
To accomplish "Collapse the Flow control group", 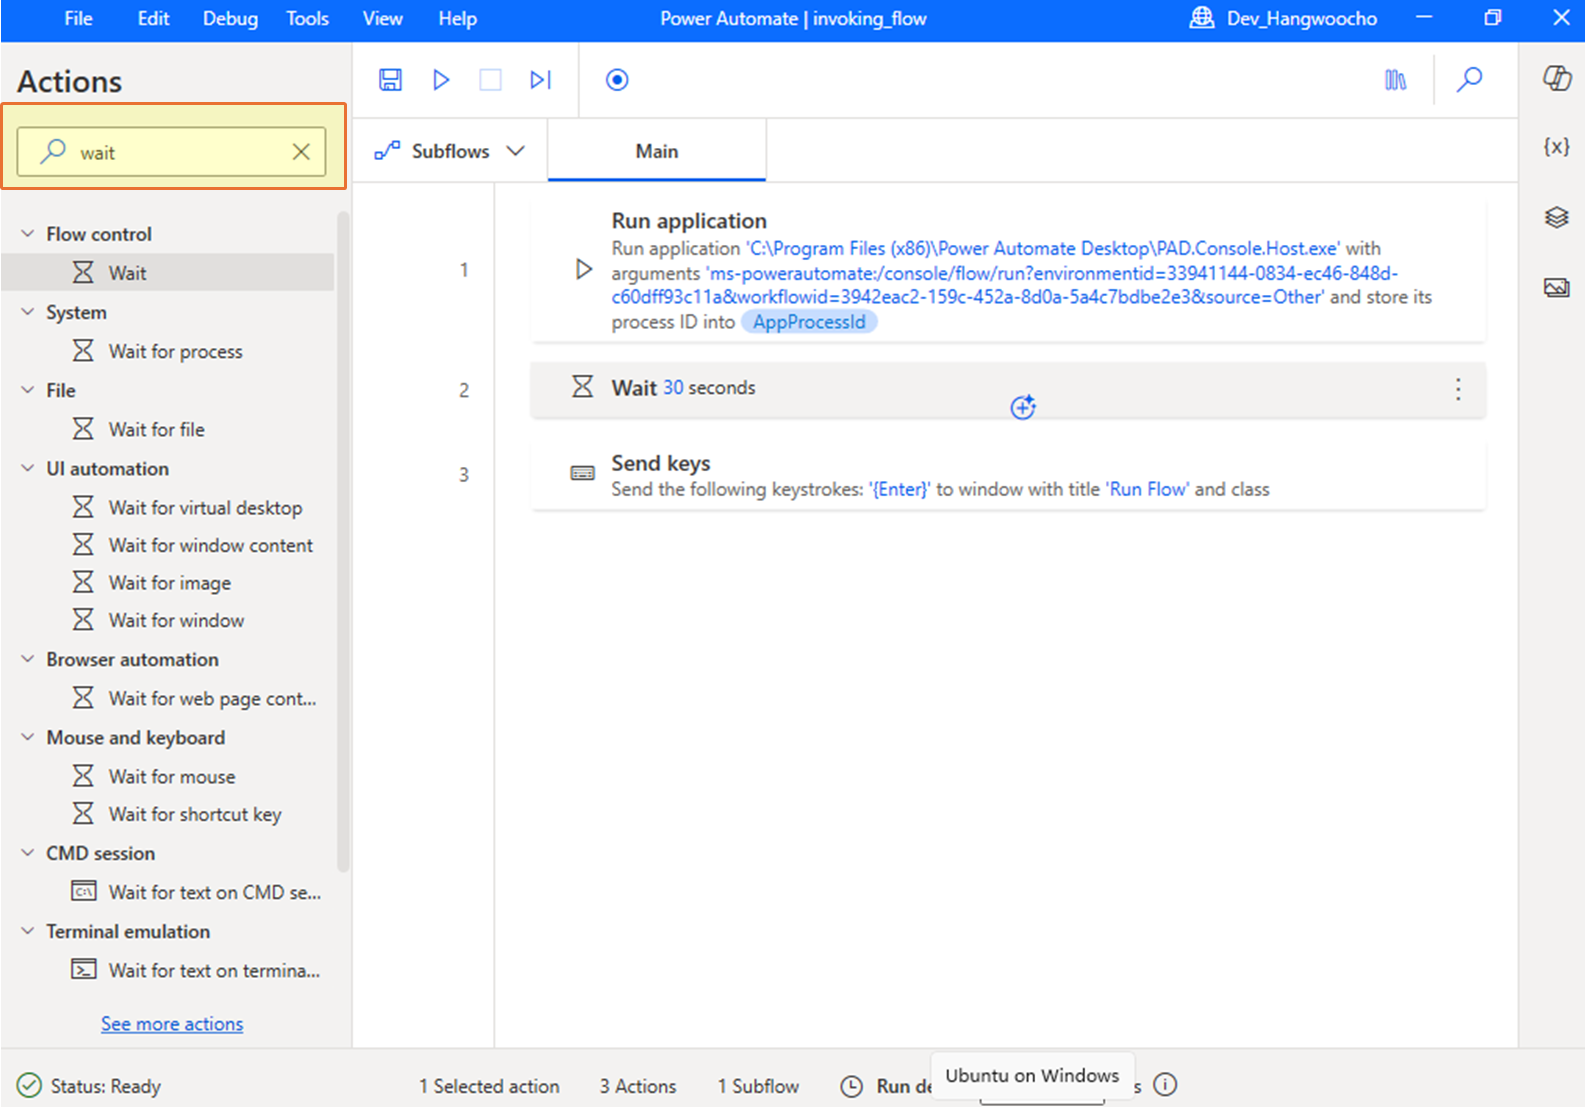I will pos(28,233).
